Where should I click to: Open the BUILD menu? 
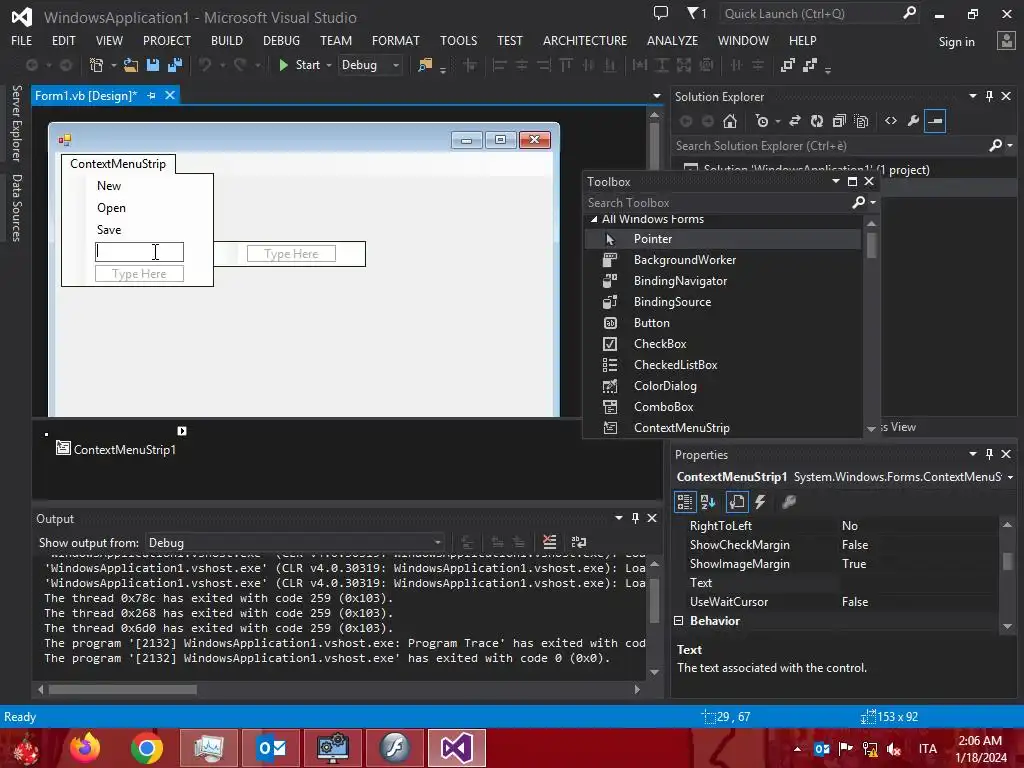227,40
